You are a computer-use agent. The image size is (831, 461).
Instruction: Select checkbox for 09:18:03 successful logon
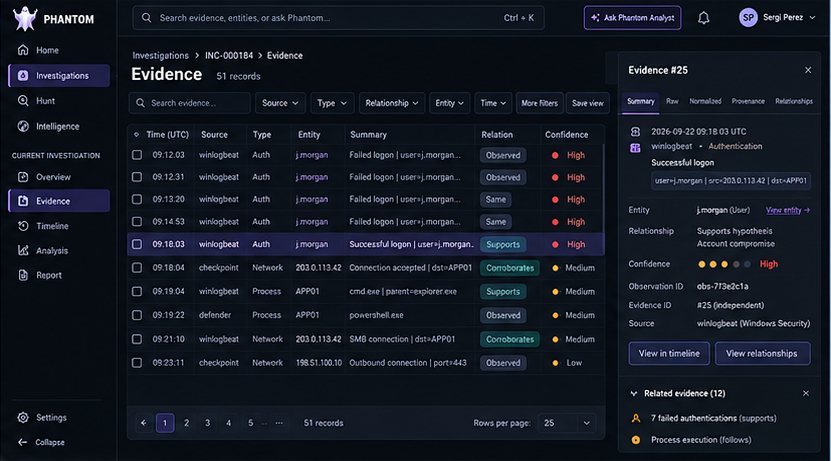pos(137,244)
